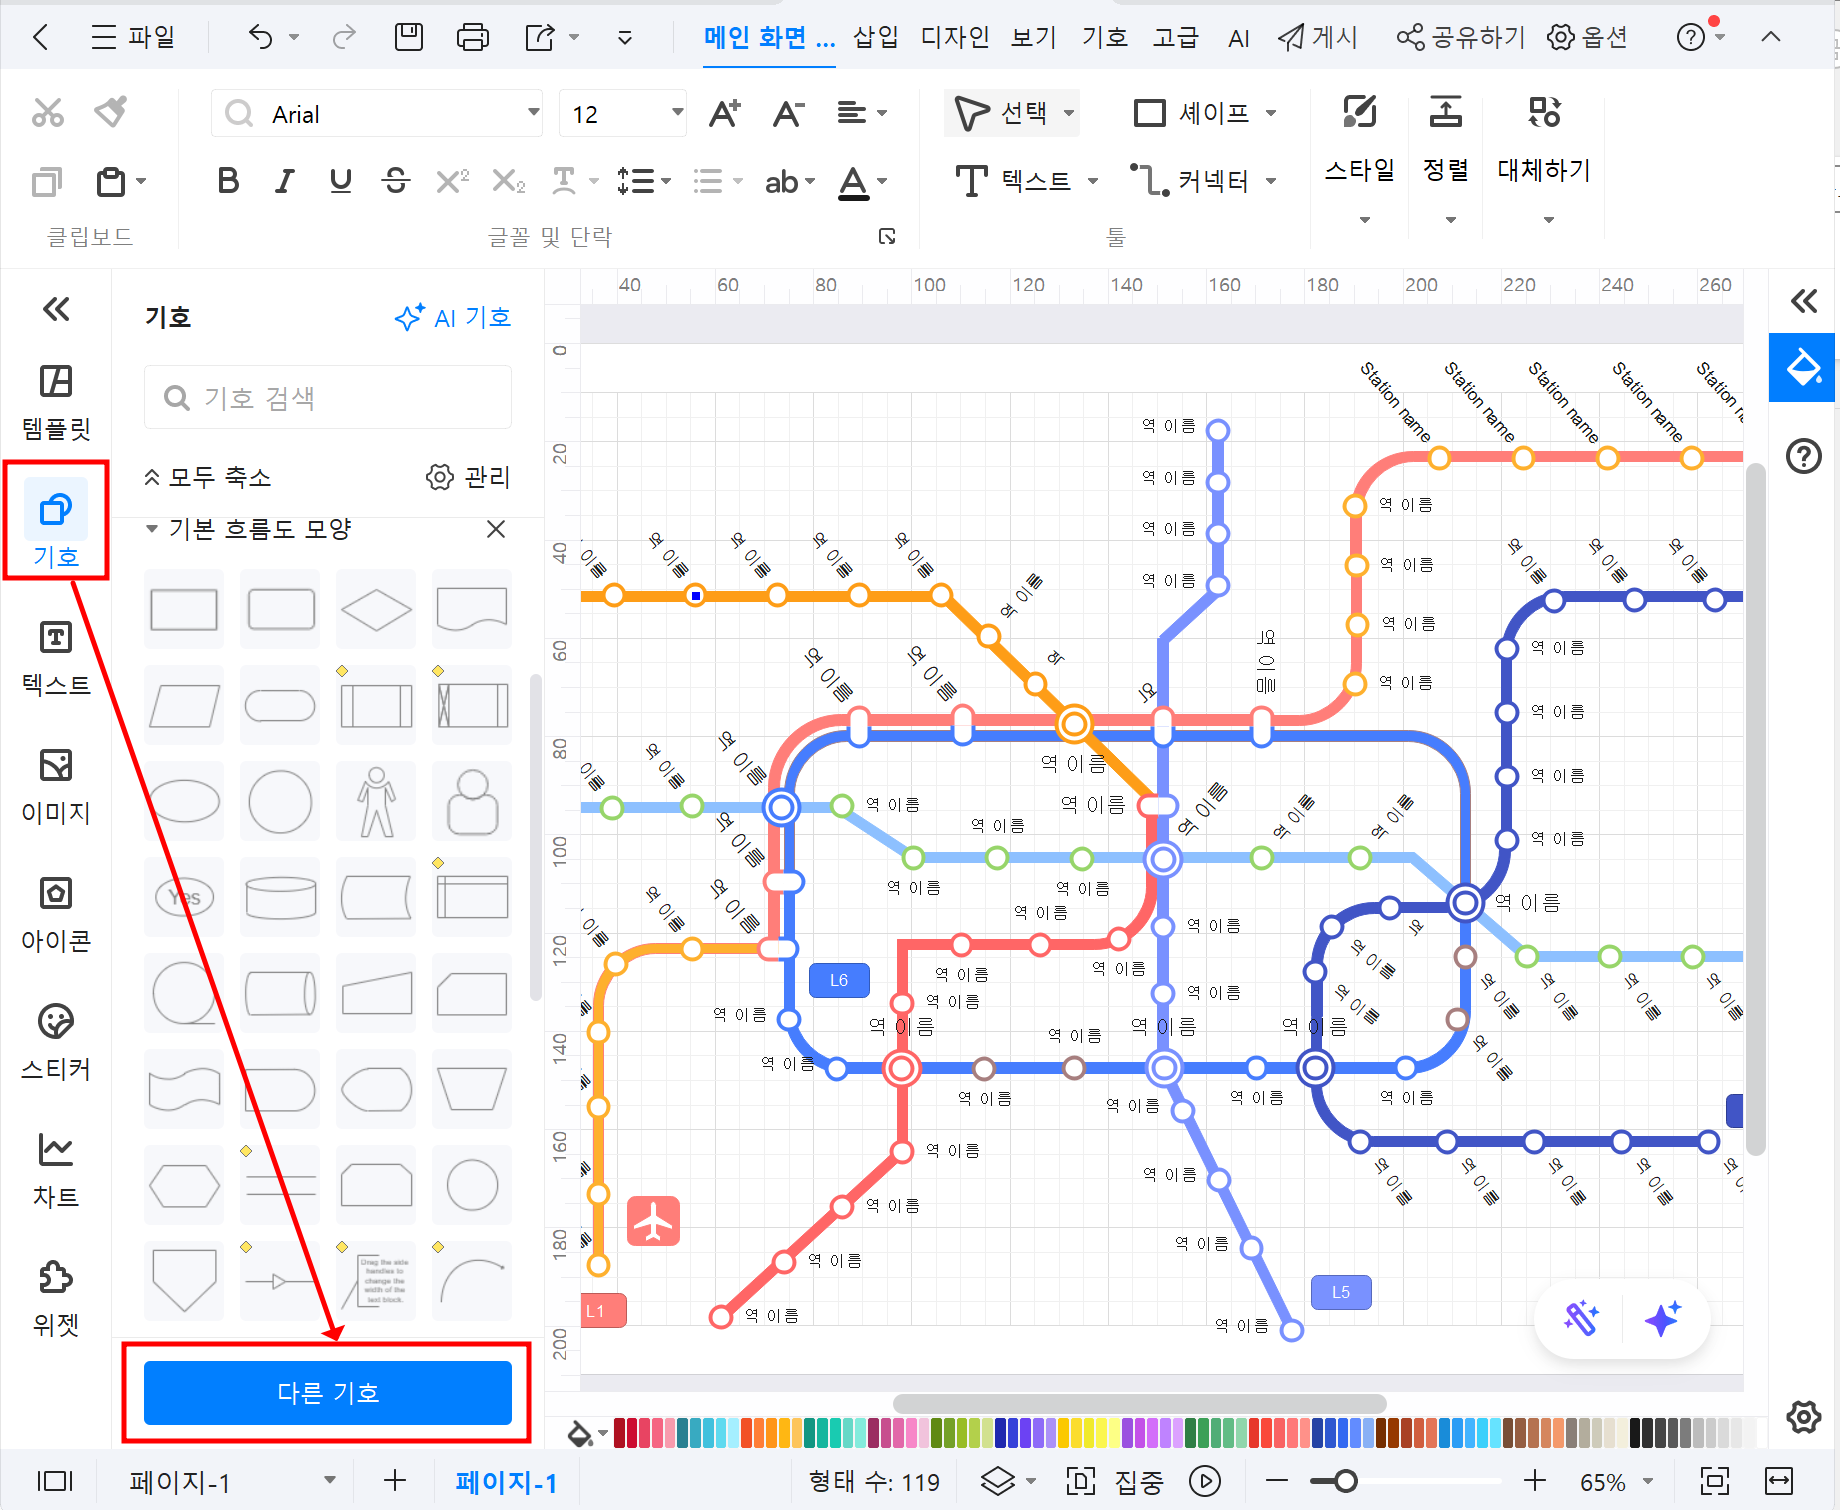This screenshot has height=1510, width=1840.
Task: Open the 템플릿 sidebar panel
Action: tap(56, 403)
